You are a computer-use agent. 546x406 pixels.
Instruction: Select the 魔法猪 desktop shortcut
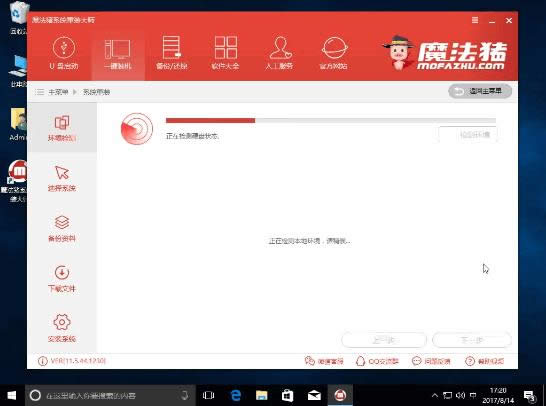pos(15,181)
